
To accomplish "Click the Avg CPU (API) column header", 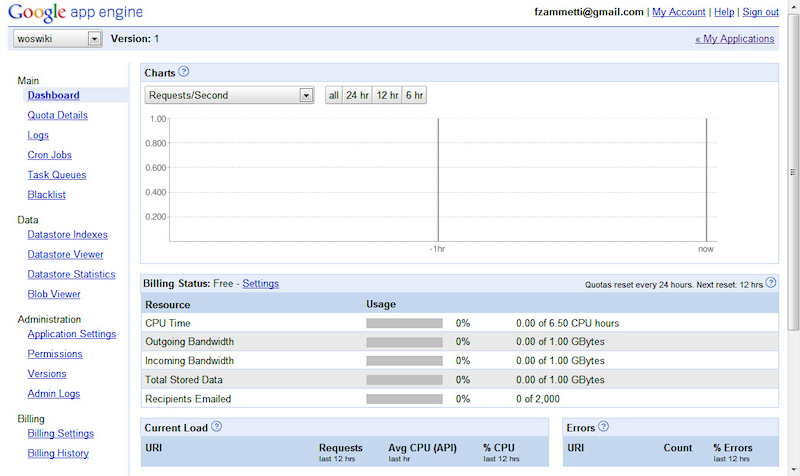I will tap(422, 448).
